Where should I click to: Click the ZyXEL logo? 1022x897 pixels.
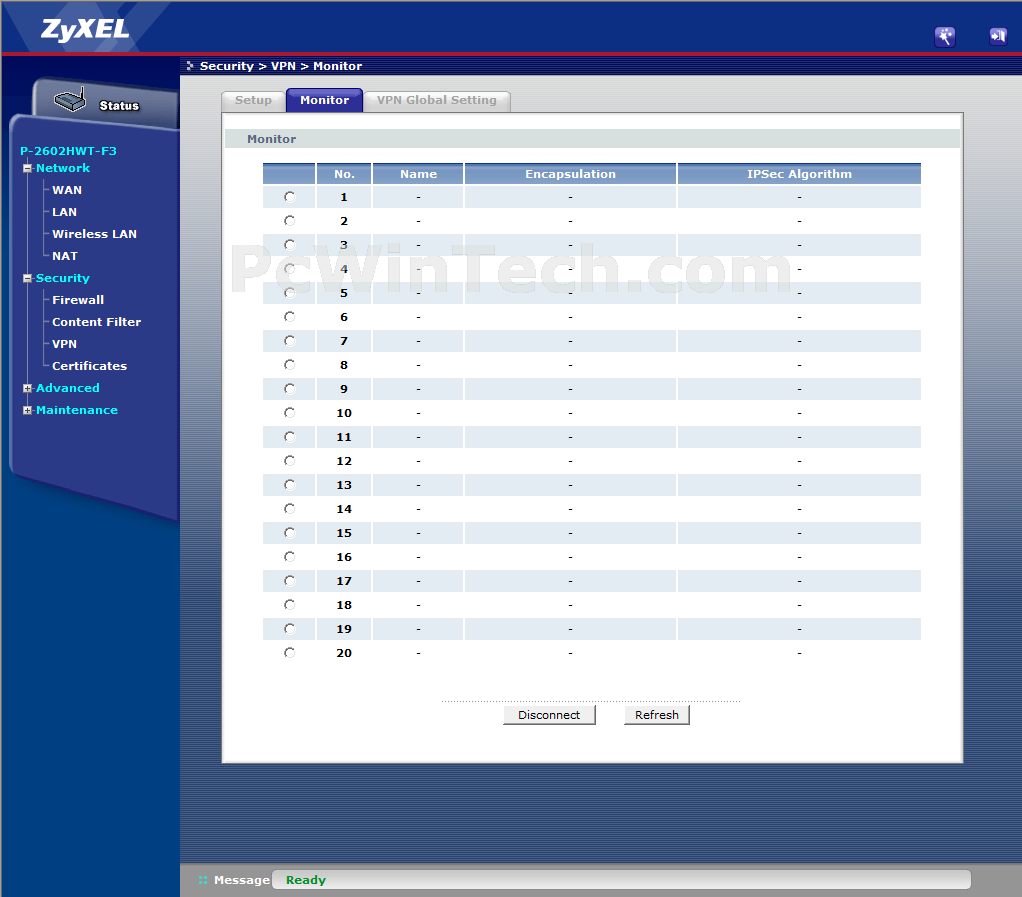coord(85,29)
